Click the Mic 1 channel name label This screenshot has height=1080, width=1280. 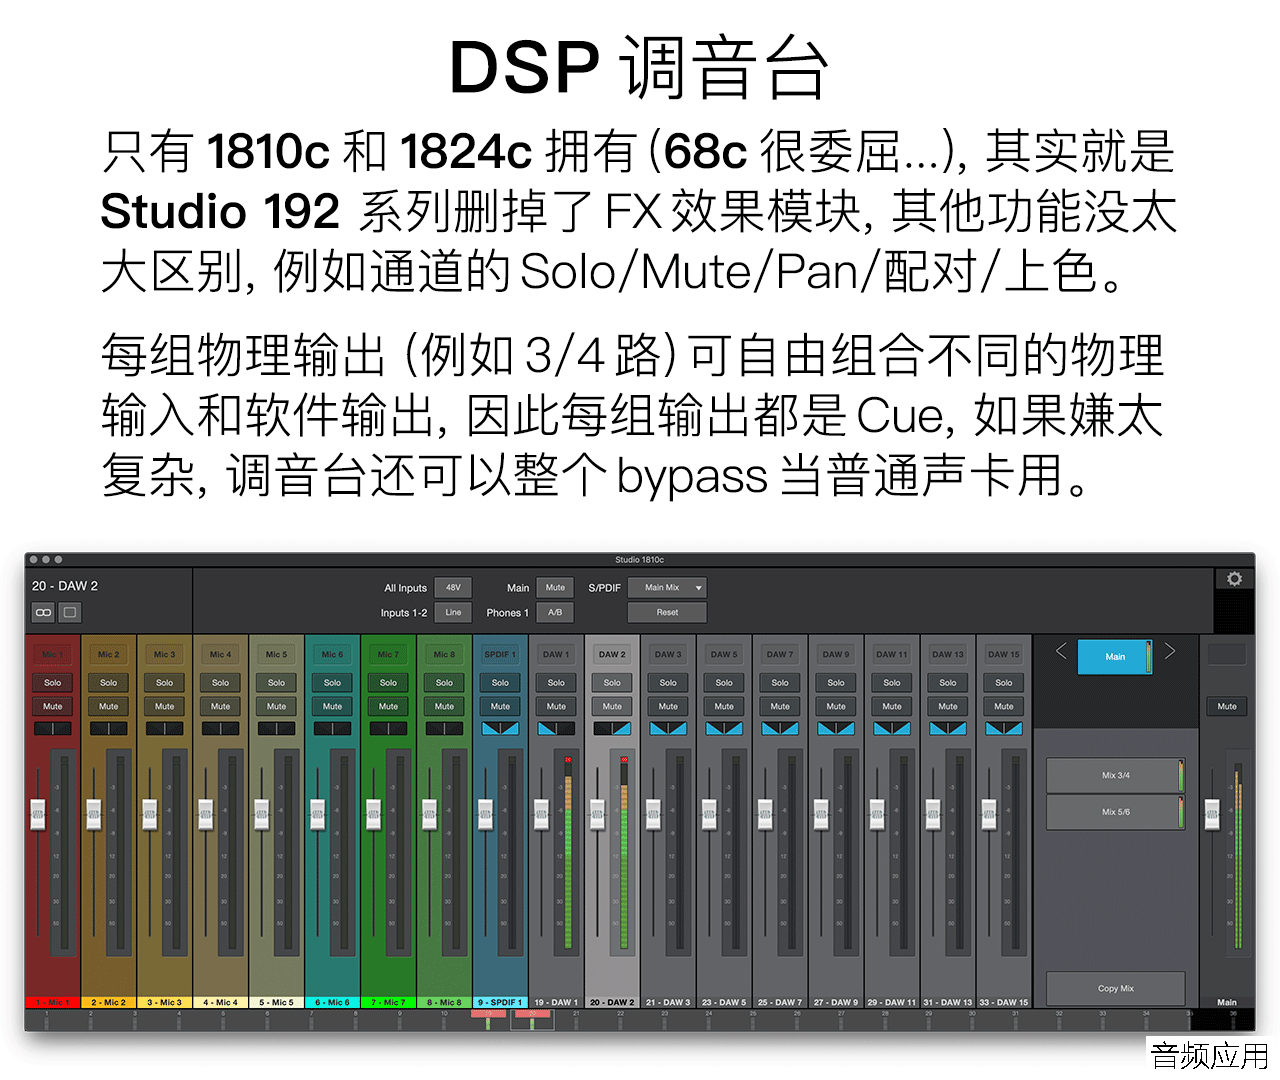click(x=53, y=654)
